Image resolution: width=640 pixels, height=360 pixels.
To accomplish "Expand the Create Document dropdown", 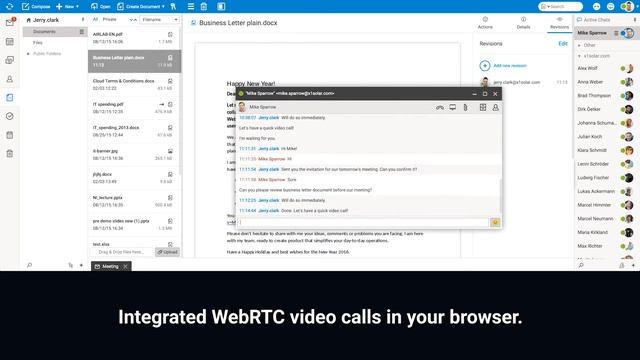I will click(x=141, y=7).
